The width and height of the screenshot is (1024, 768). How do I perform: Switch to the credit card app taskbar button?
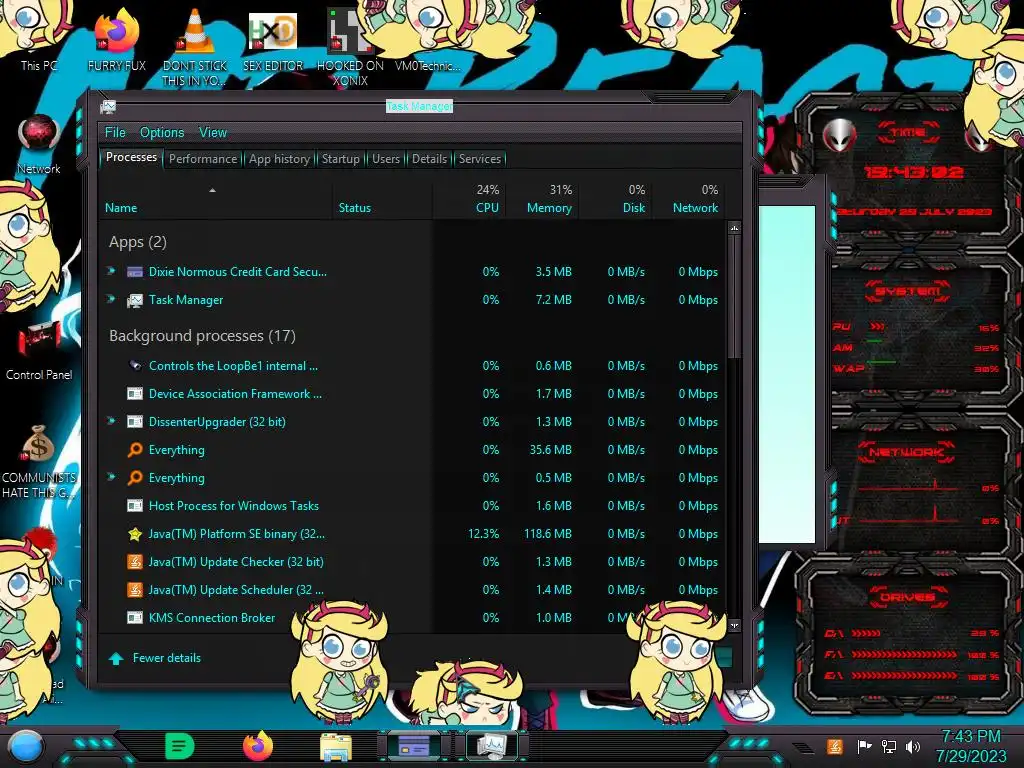pyautogui.click(x=414, y=746)
